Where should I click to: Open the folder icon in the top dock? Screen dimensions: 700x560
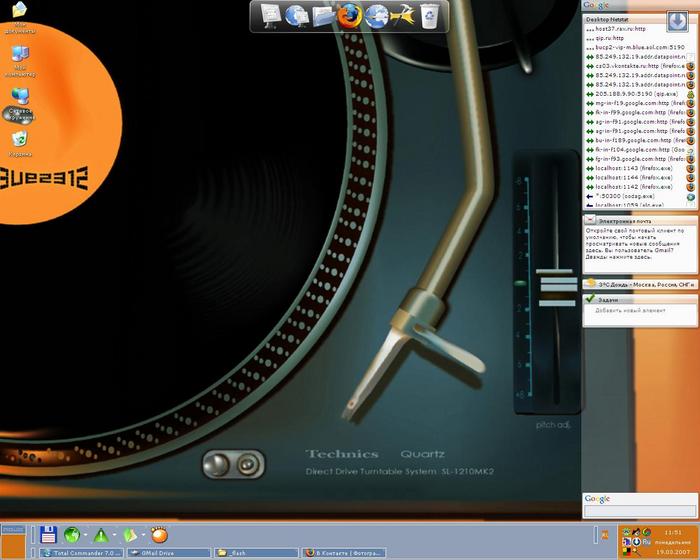(323, 15)
